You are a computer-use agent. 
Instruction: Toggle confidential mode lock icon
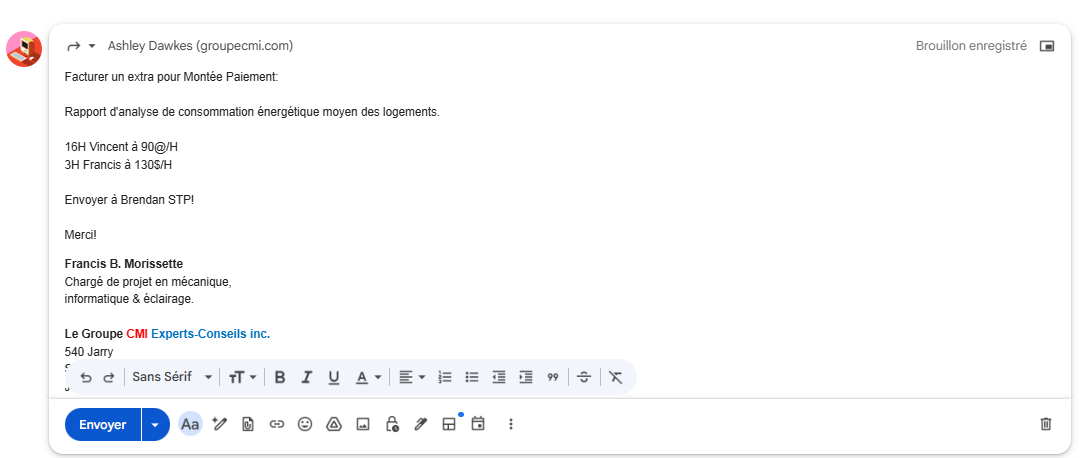[x=392, y=424]
